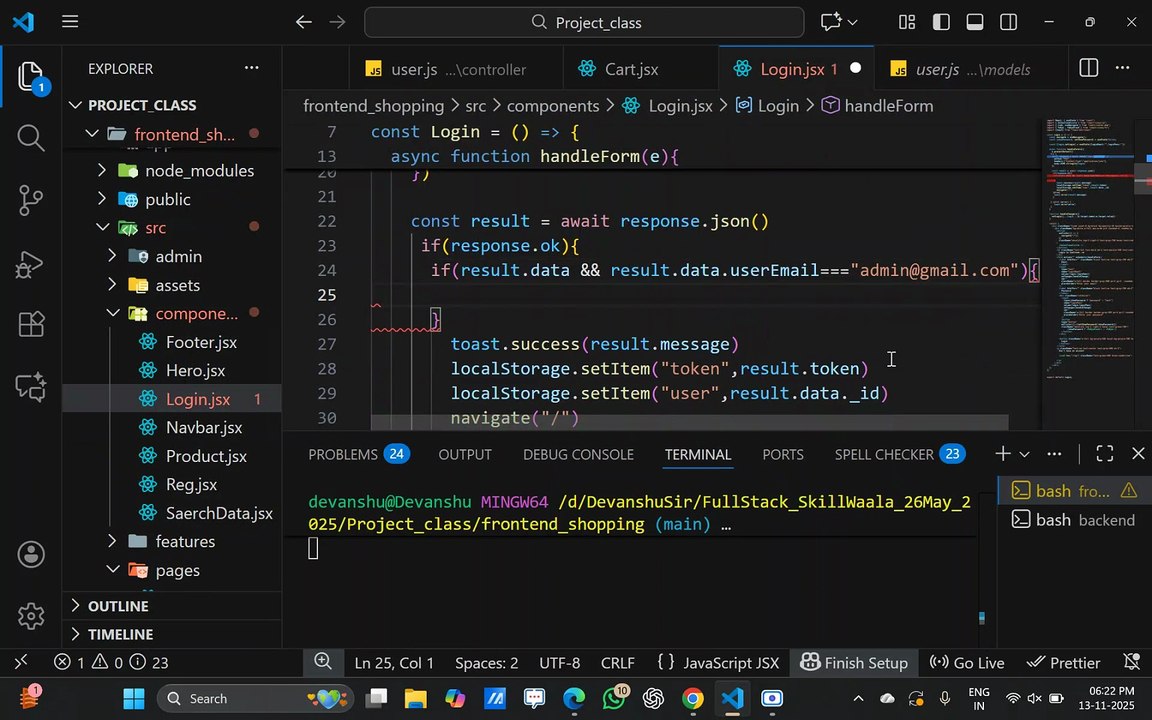Open the Extensions view
The height and width of the screenshot is (720, 1152).
point(30,324)
